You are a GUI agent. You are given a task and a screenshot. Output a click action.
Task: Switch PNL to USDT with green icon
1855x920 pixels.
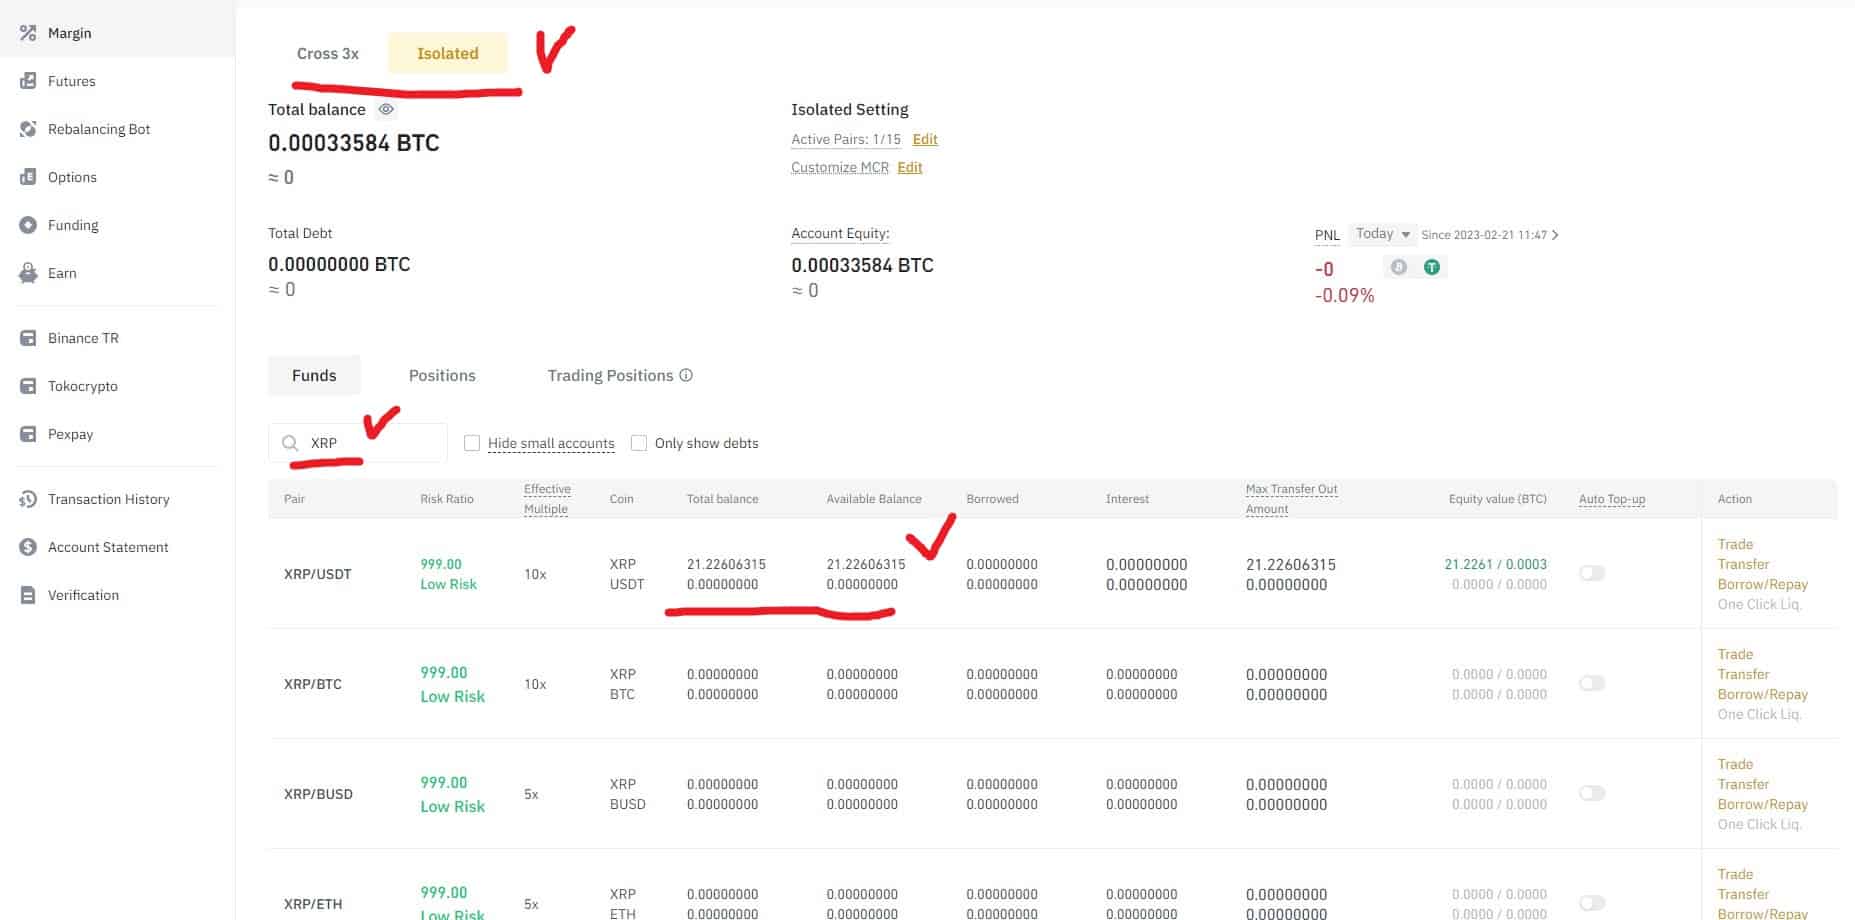click(x=1431, y=267)
